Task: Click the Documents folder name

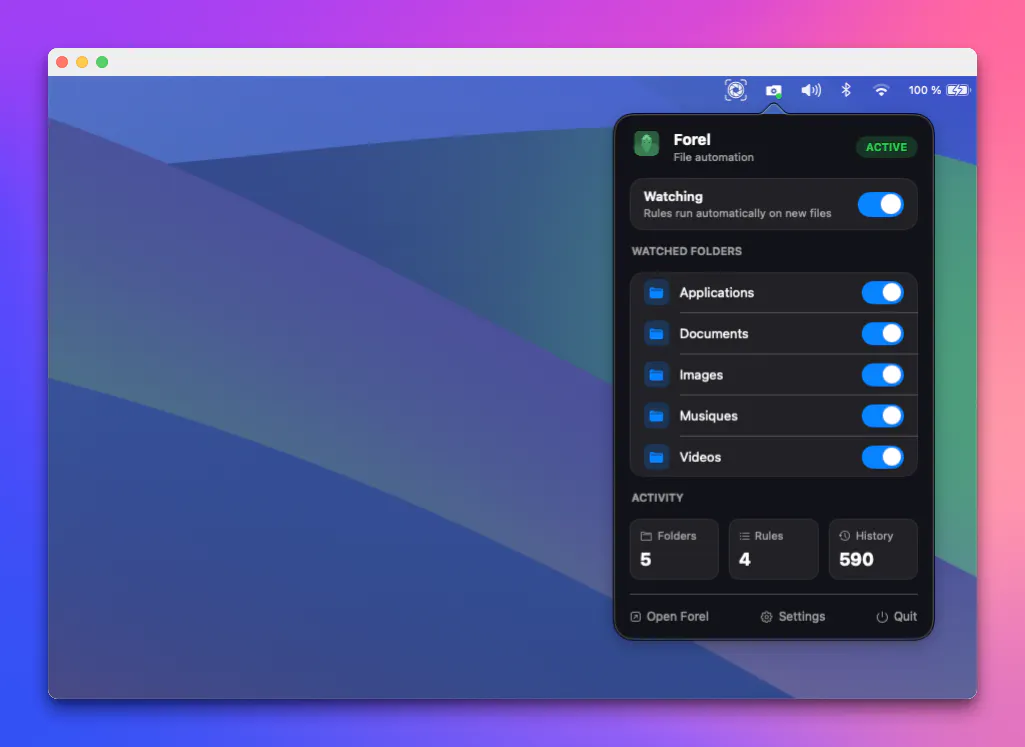Action: (x=714, y=334)
